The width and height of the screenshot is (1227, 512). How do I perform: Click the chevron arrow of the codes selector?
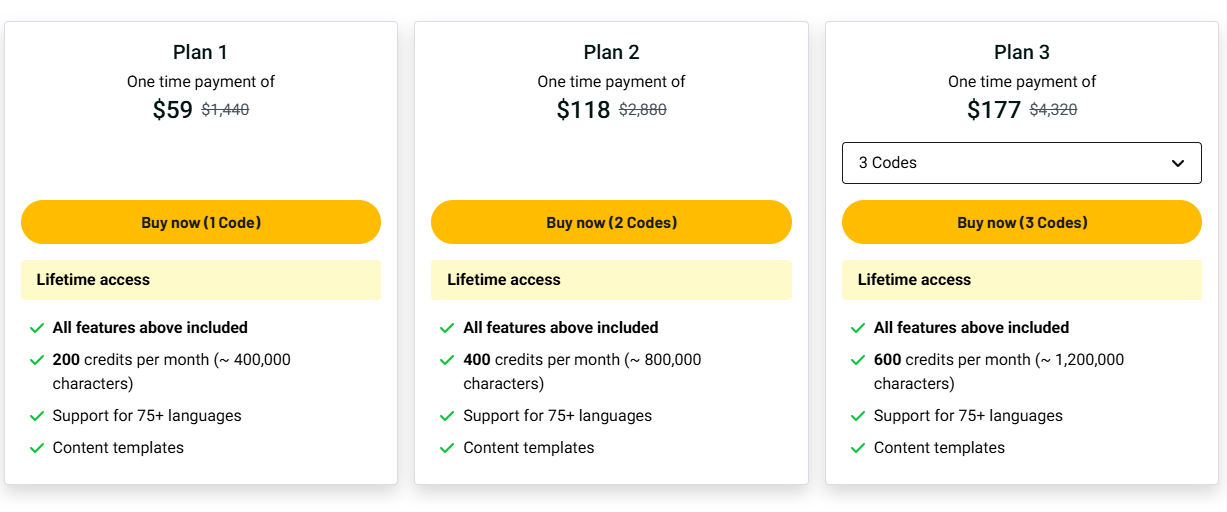coord(1178,163)
